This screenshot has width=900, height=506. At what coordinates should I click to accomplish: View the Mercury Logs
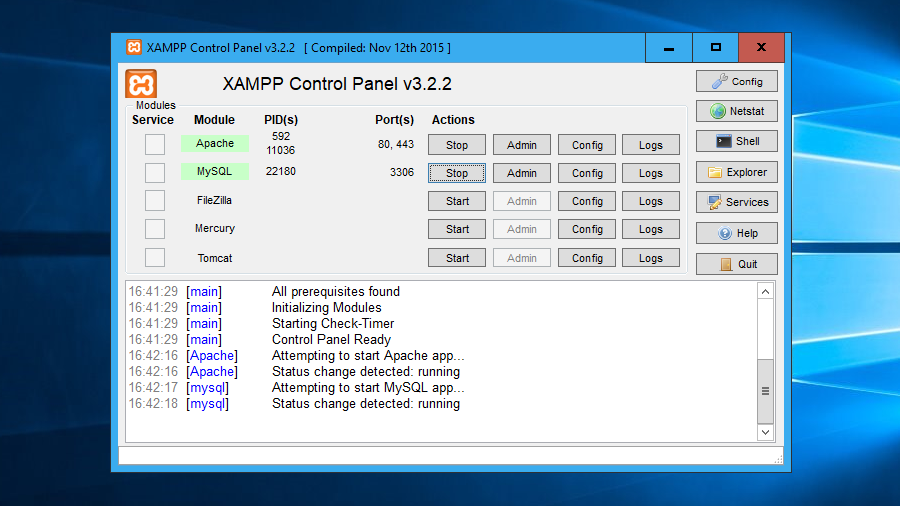click(651, 229)
